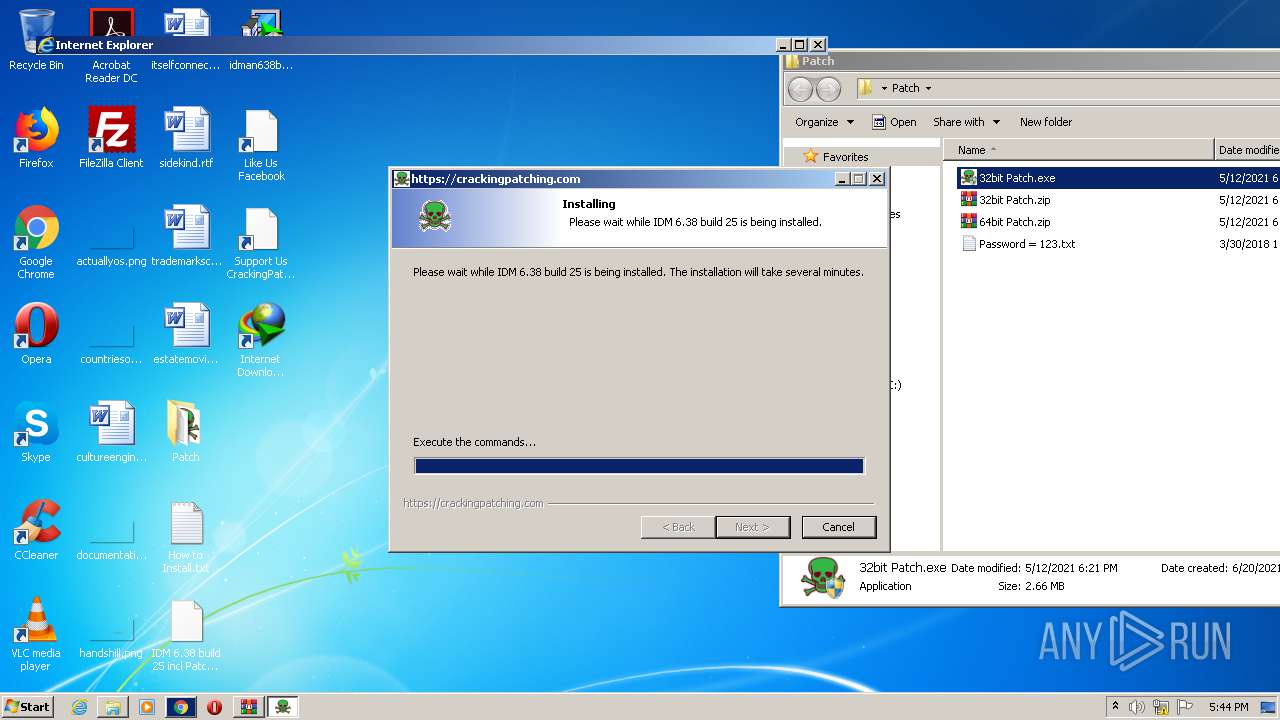Click Chrome icon in taskbar
Viewport: 1280px width, 720px height.
pos(181,707)
